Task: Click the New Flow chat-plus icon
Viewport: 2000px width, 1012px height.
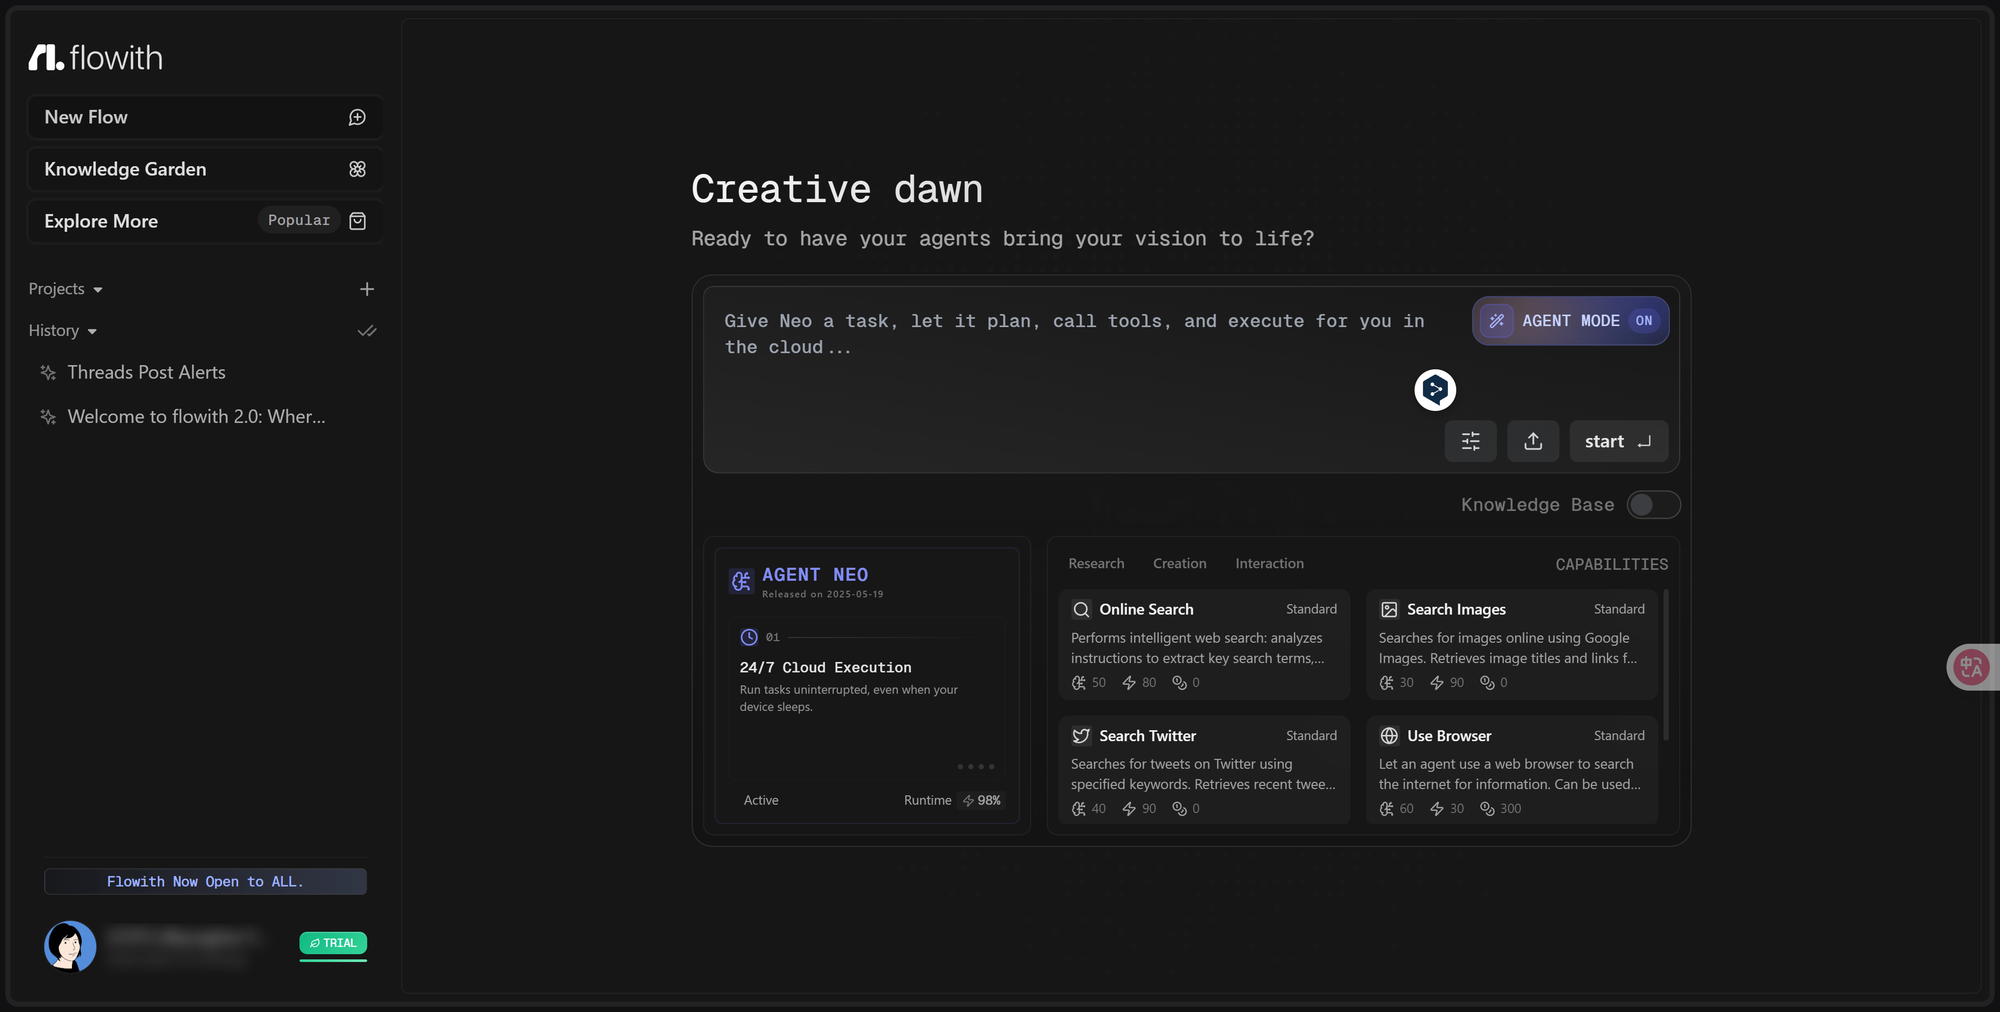Action: click(357, 117)
